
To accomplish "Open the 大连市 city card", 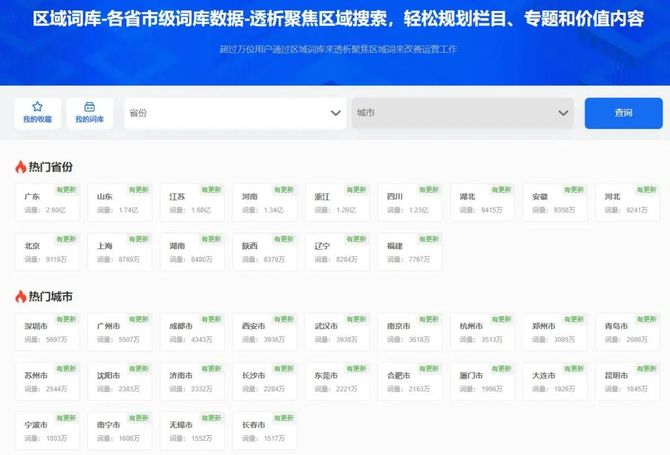I will pos(555,382).
